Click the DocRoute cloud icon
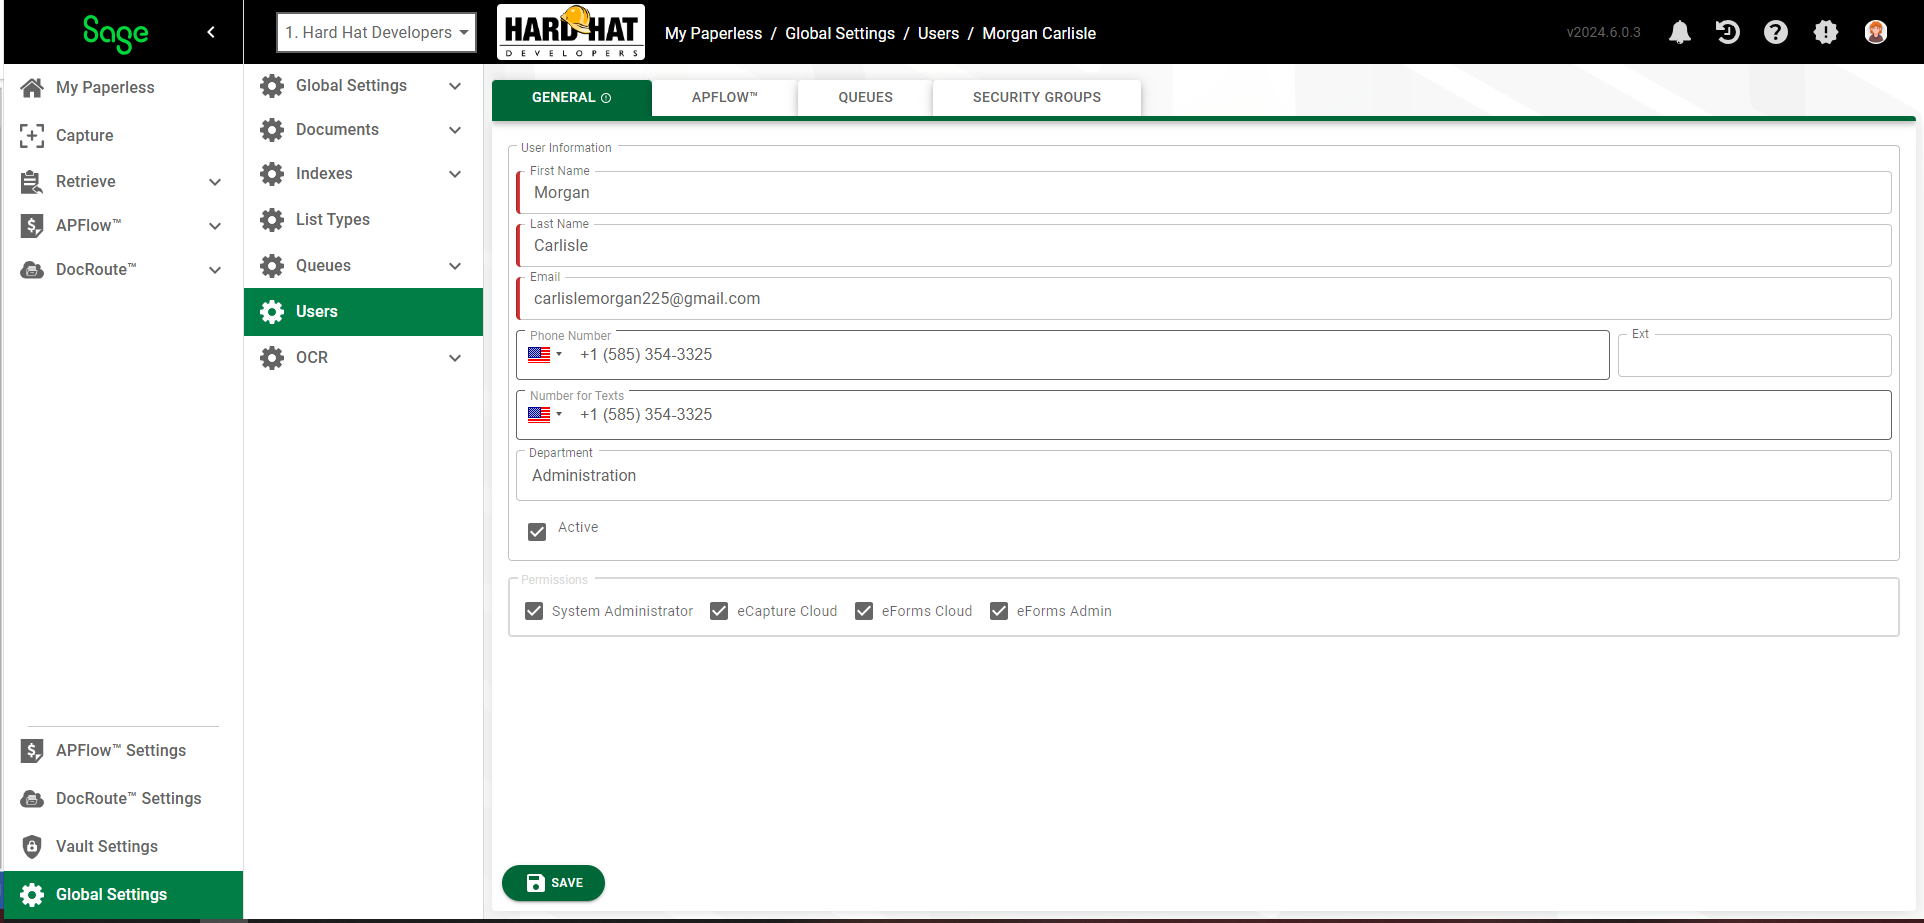Image resolution: width=1924 pixels, height=923 pixels. coord(32,269)
